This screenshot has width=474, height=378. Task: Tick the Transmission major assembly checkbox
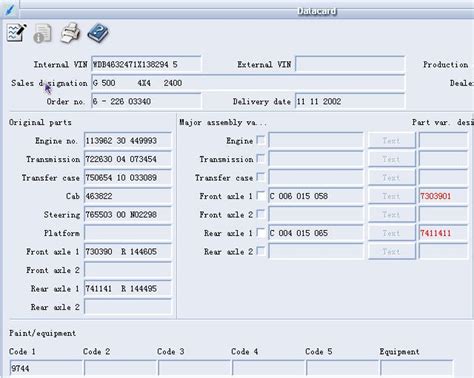[261, 159]
